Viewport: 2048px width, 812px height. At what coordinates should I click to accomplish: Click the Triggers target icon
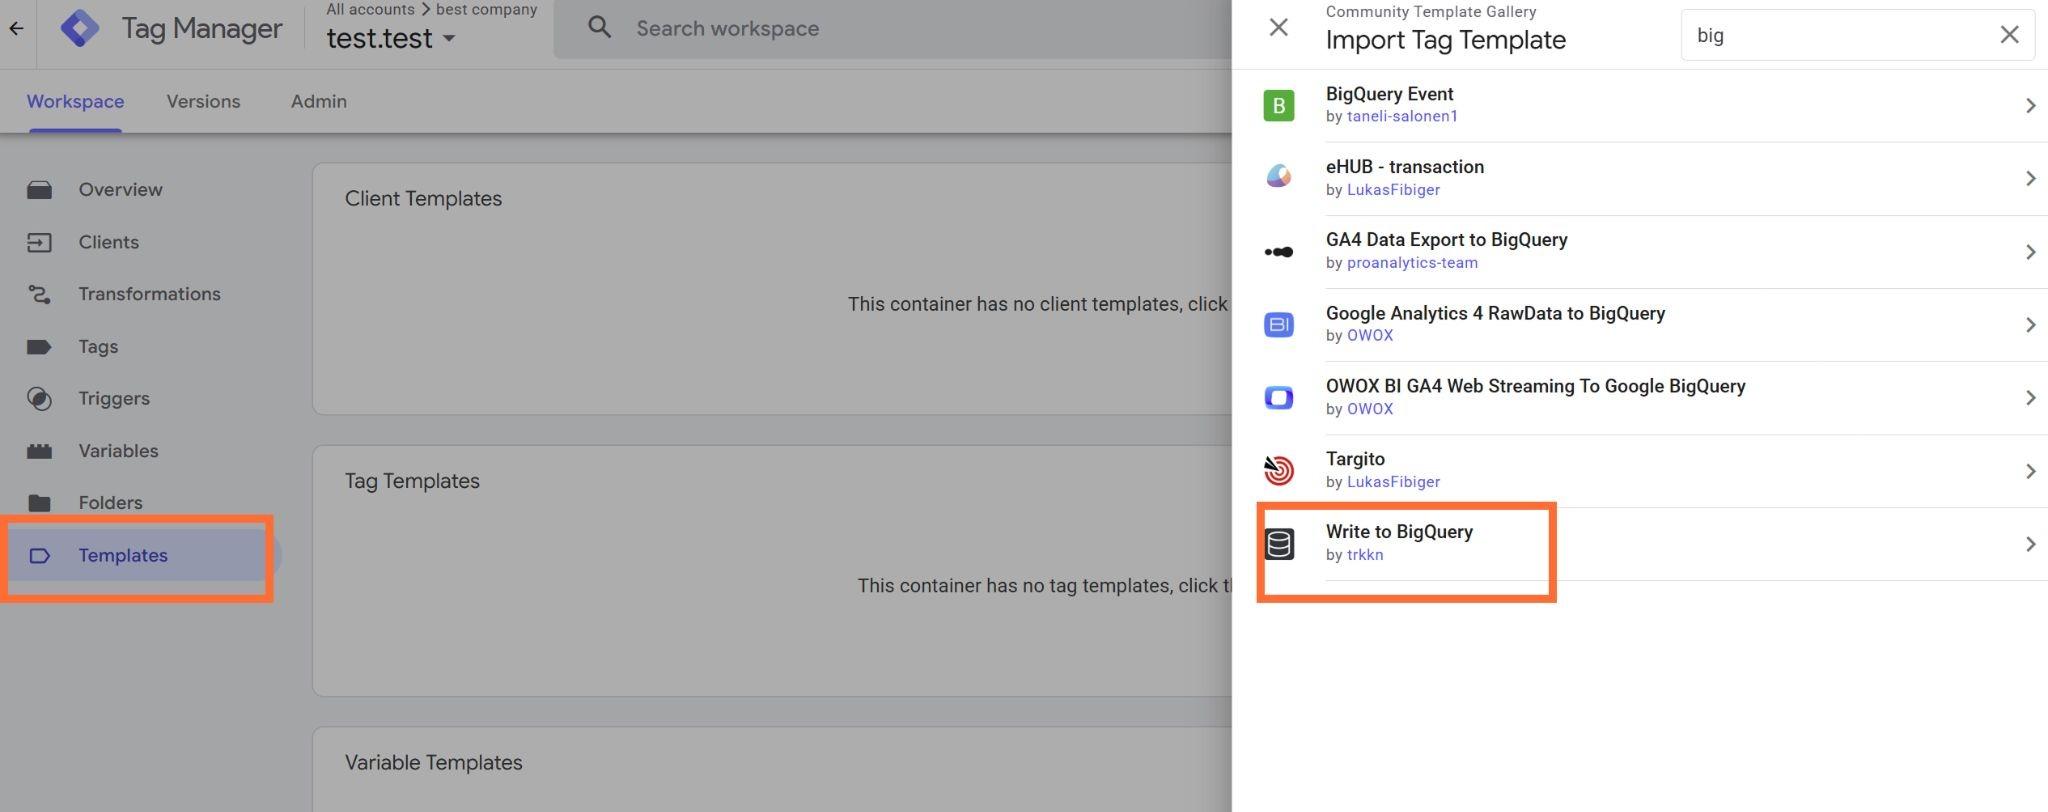pos(39,399)
